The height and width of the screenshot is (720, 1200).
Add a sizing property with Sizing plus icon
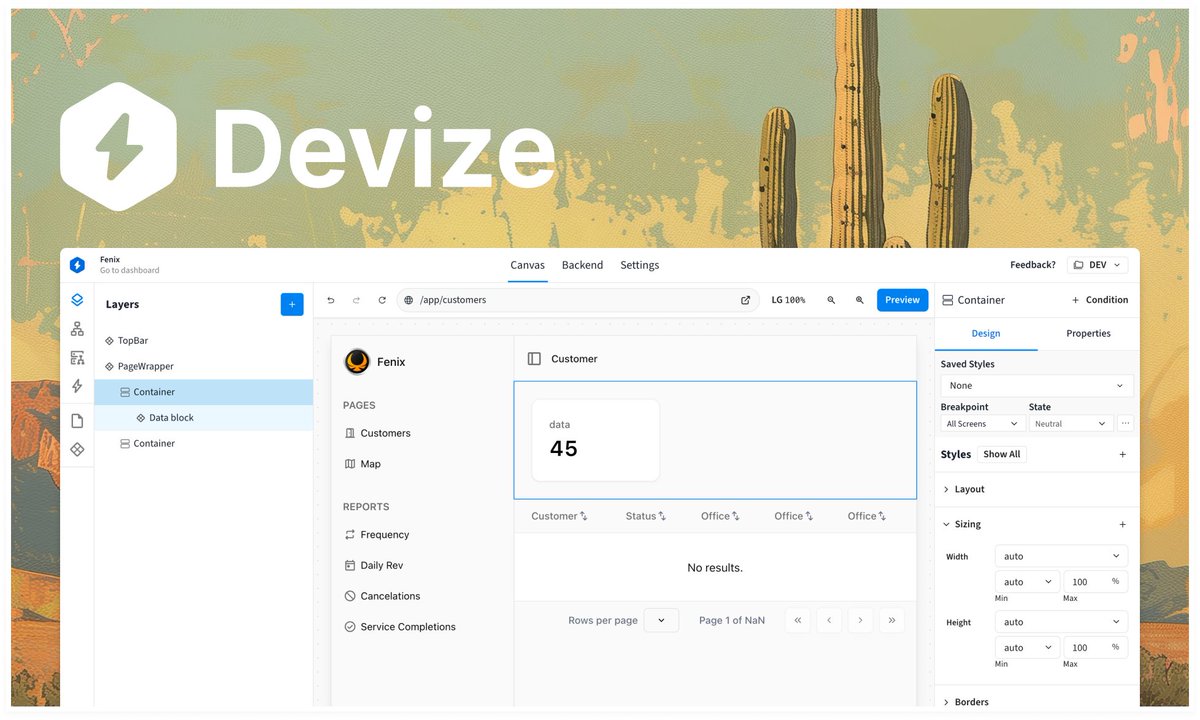click(1122, 524)
